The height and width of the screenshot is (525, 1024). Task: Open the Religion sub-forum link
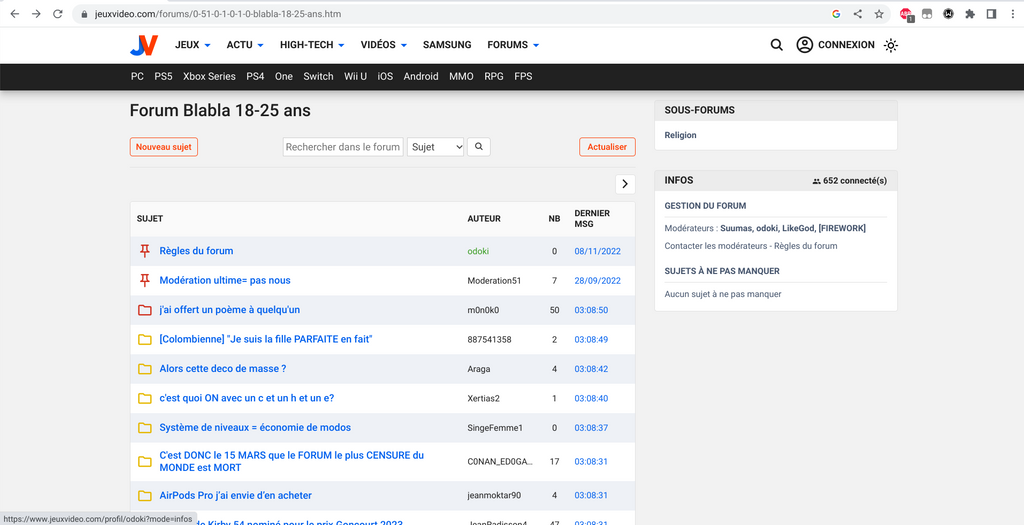coord(680,135)
